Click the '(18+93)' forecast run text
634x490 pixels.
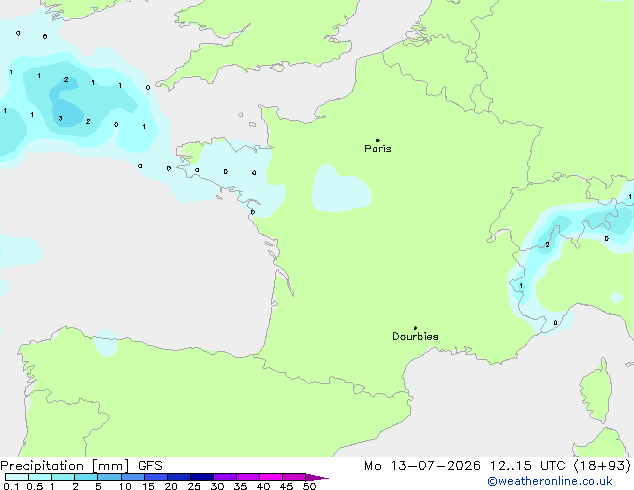pos(602,466)
